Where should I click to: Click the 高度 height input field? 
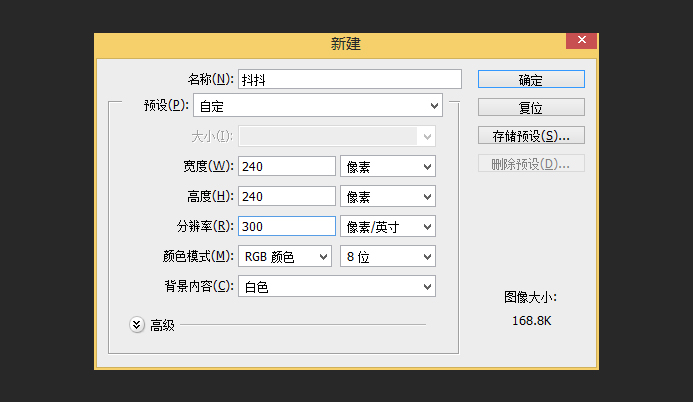click(287, 197)
